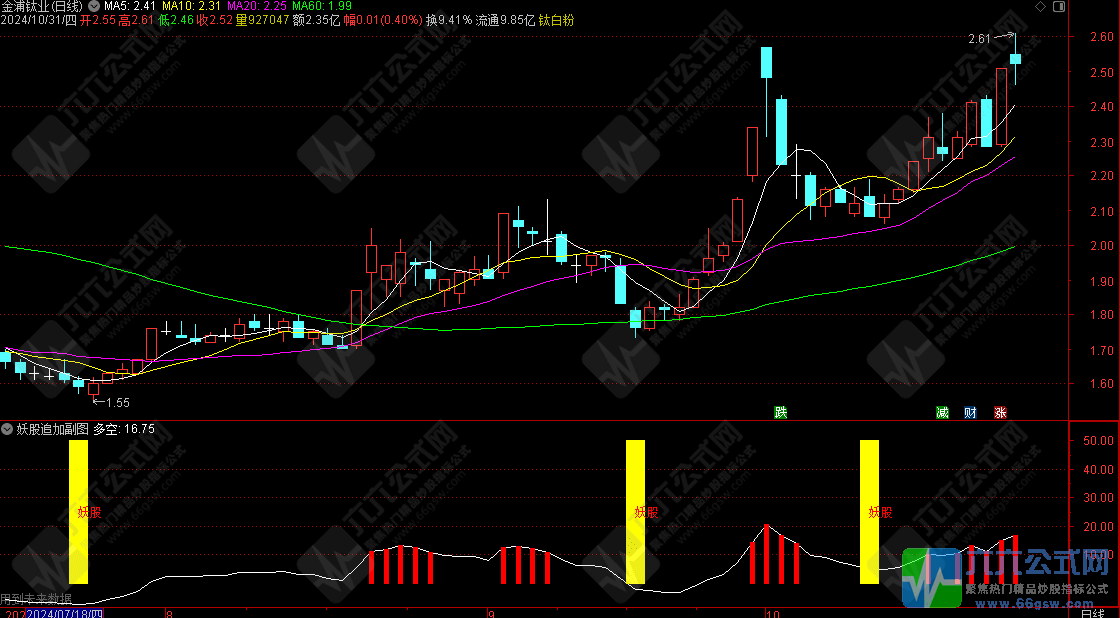
Task: Click the month 10 label on time axis
Action: pyautogui.click(x=771, y=614)
